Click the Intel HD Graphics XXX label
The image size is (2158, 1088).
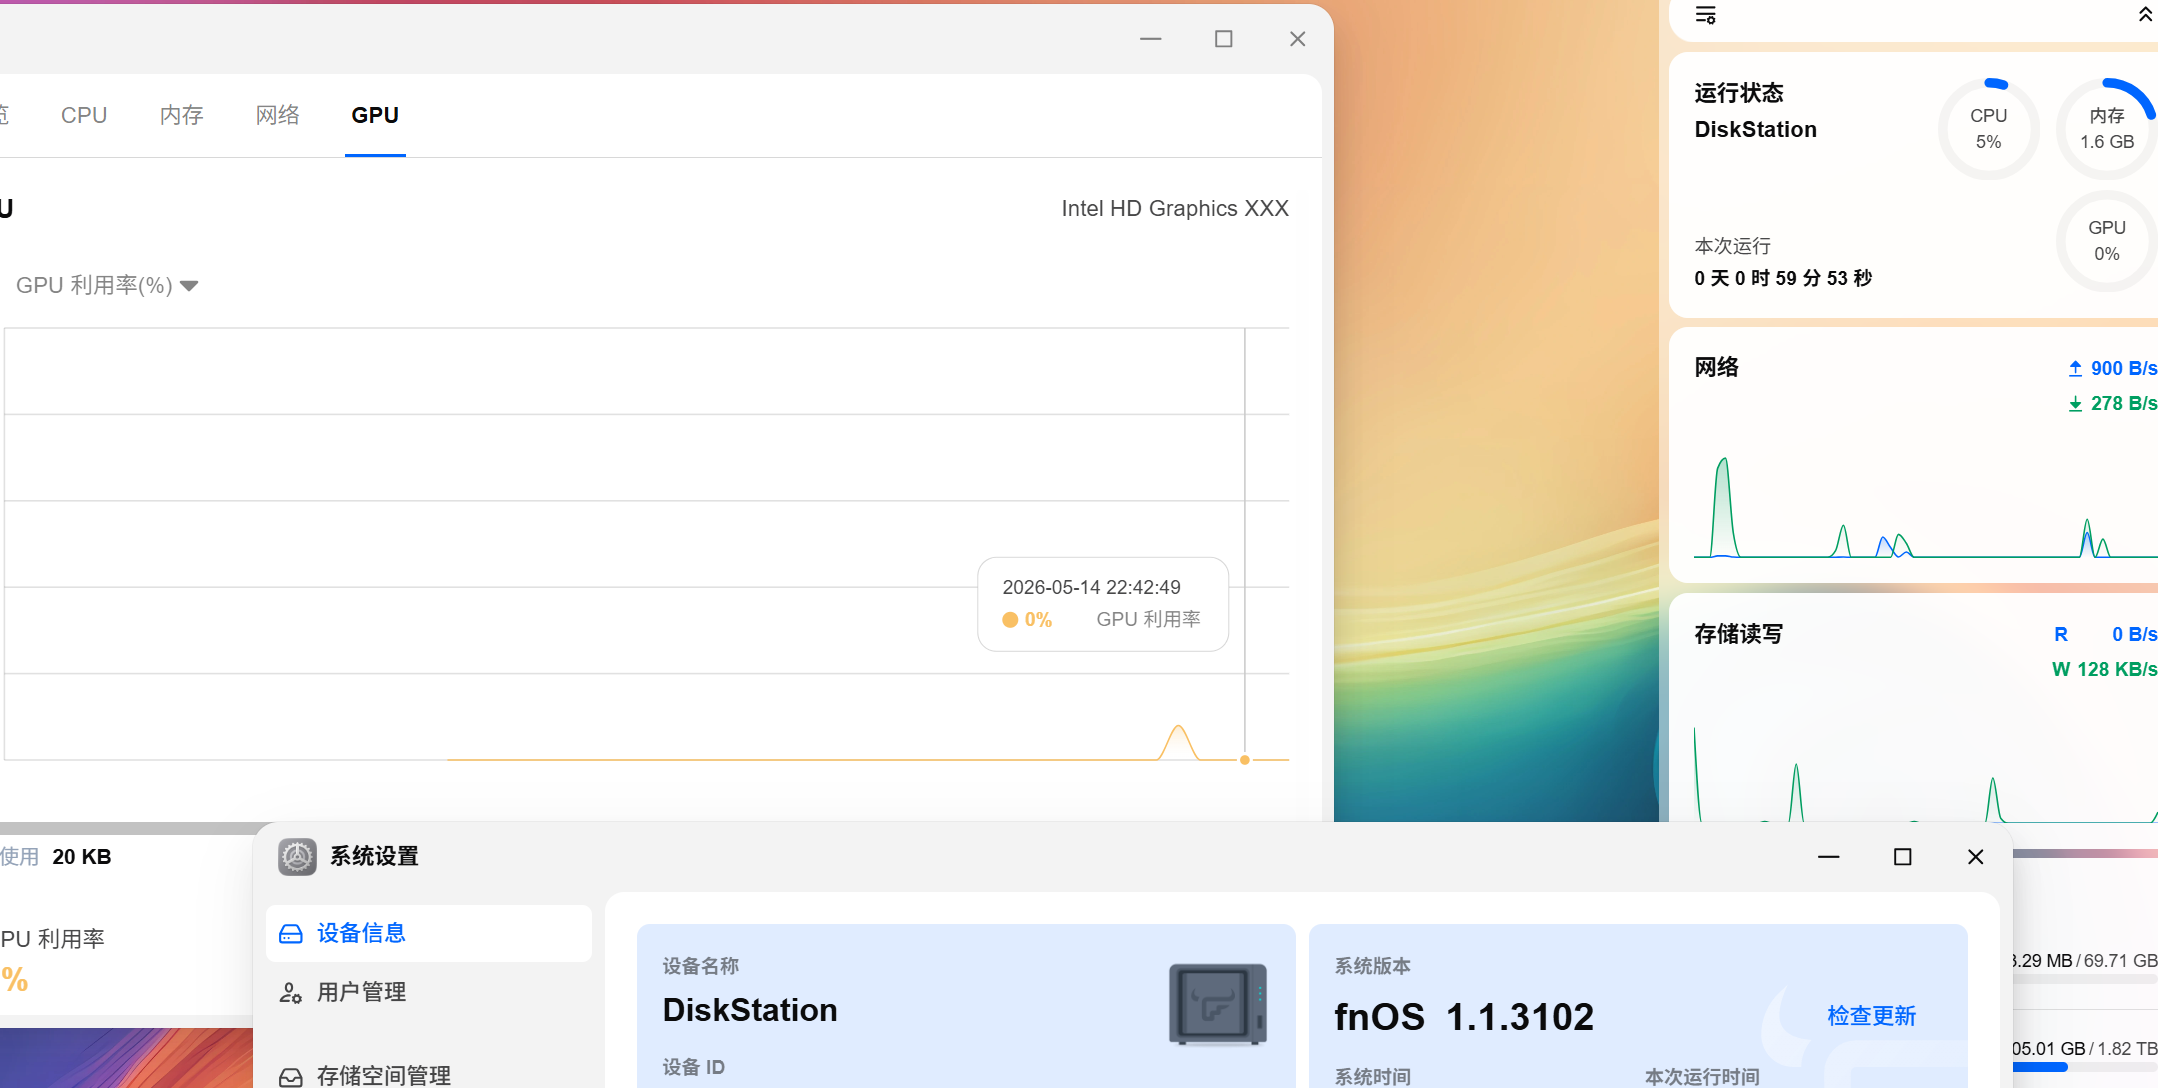click(x=1175, y=208)
